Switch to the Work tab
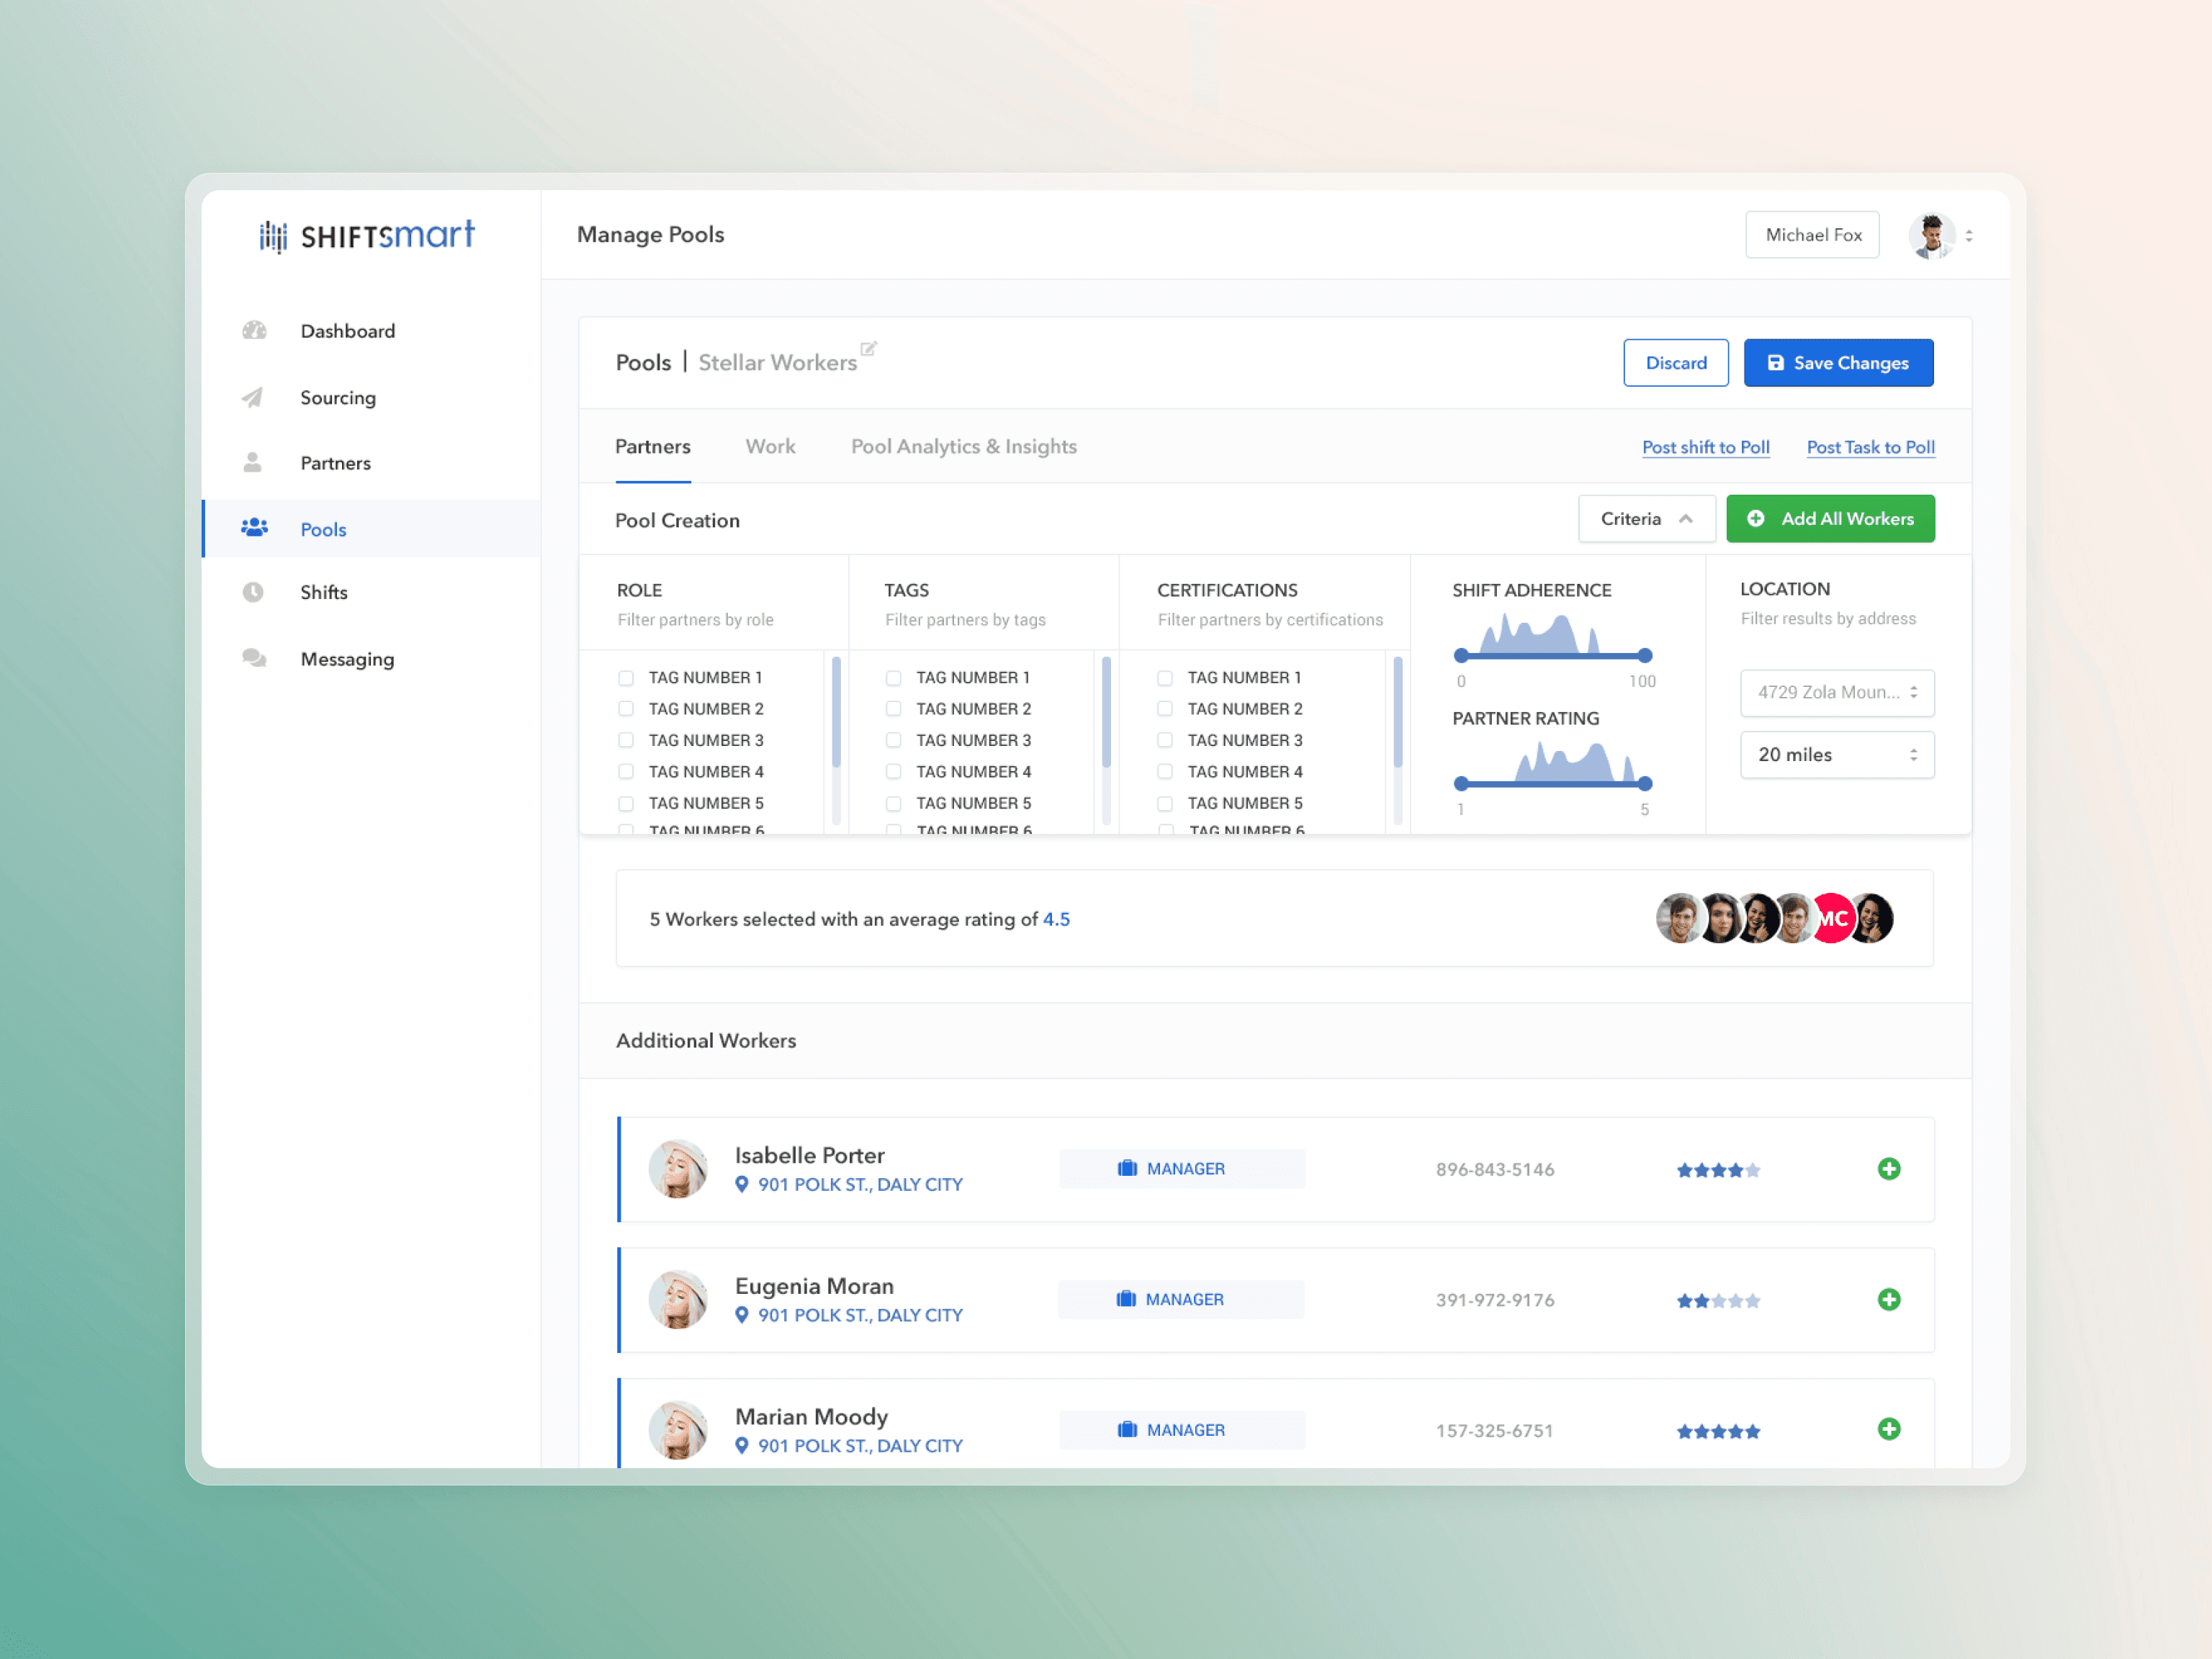The image size is (2212, 1659). [x=770, y=447]
